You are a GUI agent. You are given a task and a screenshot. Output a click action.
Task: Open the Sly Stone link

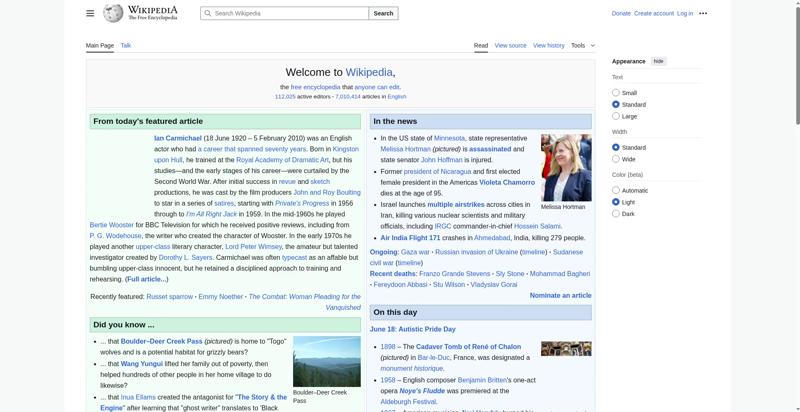510,274
